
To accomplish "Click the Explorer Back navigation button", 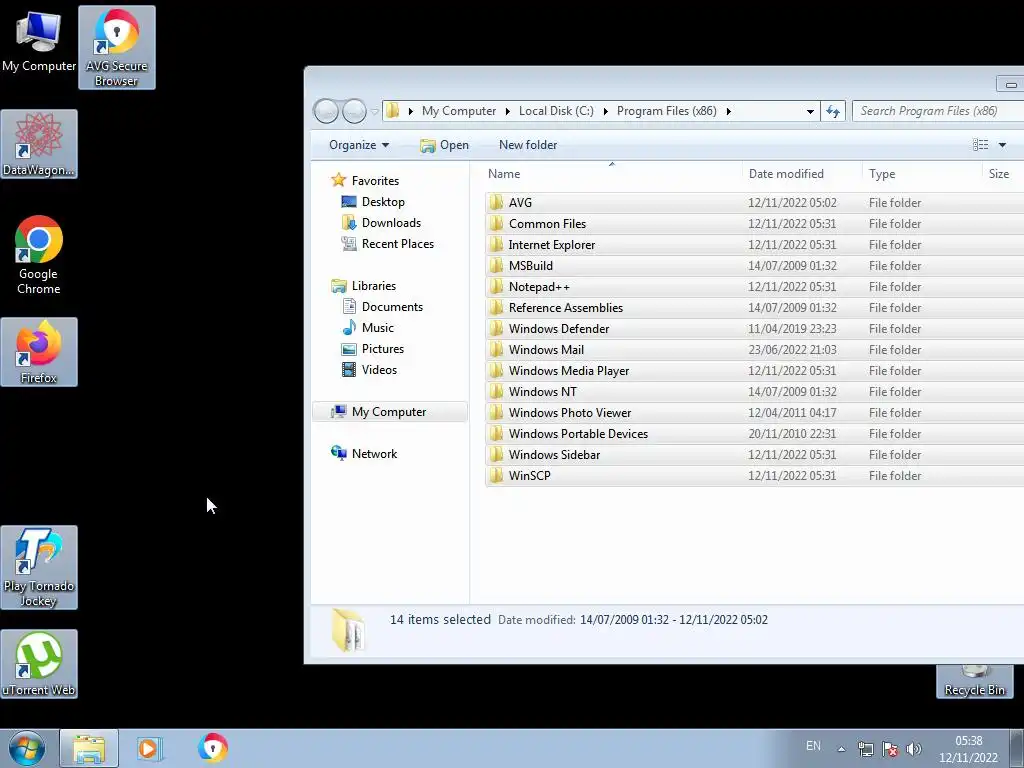I will 326,111.
